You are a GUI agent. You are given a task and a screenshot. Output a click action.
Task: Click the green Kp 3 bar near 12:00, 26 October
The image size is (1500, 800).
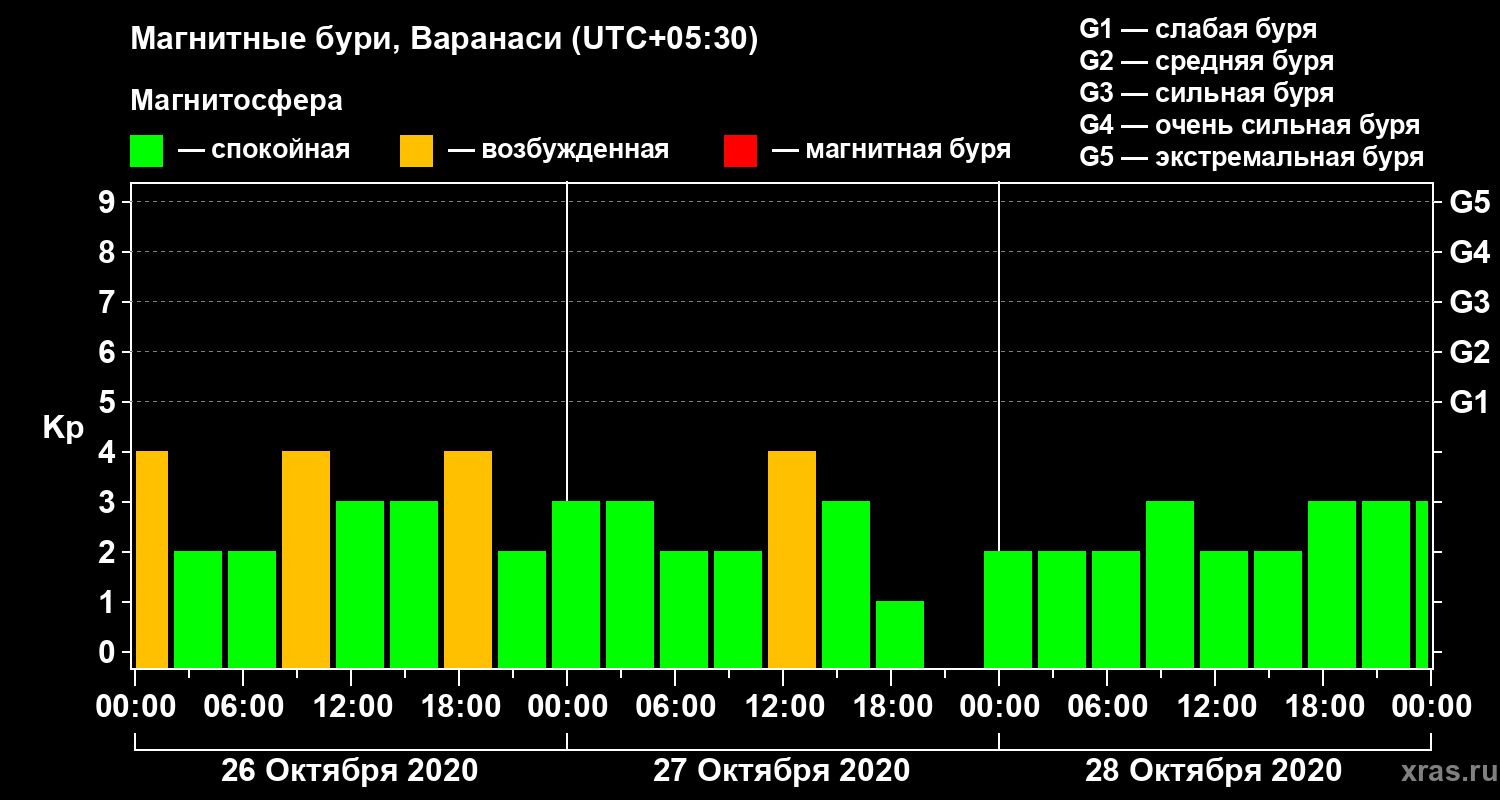pos(360,585)
